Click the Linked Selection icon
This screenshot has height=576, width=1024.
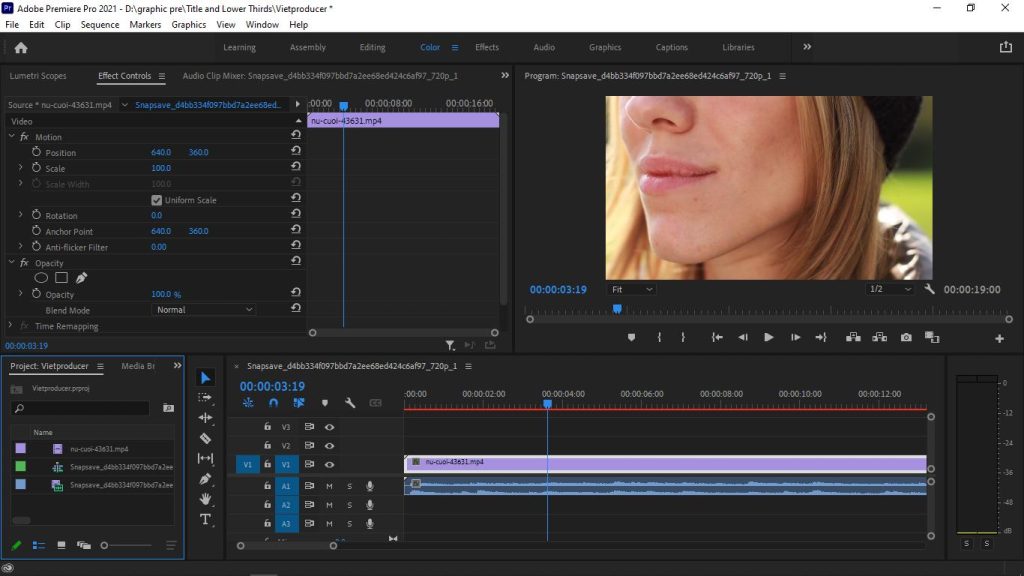(298, 403)
